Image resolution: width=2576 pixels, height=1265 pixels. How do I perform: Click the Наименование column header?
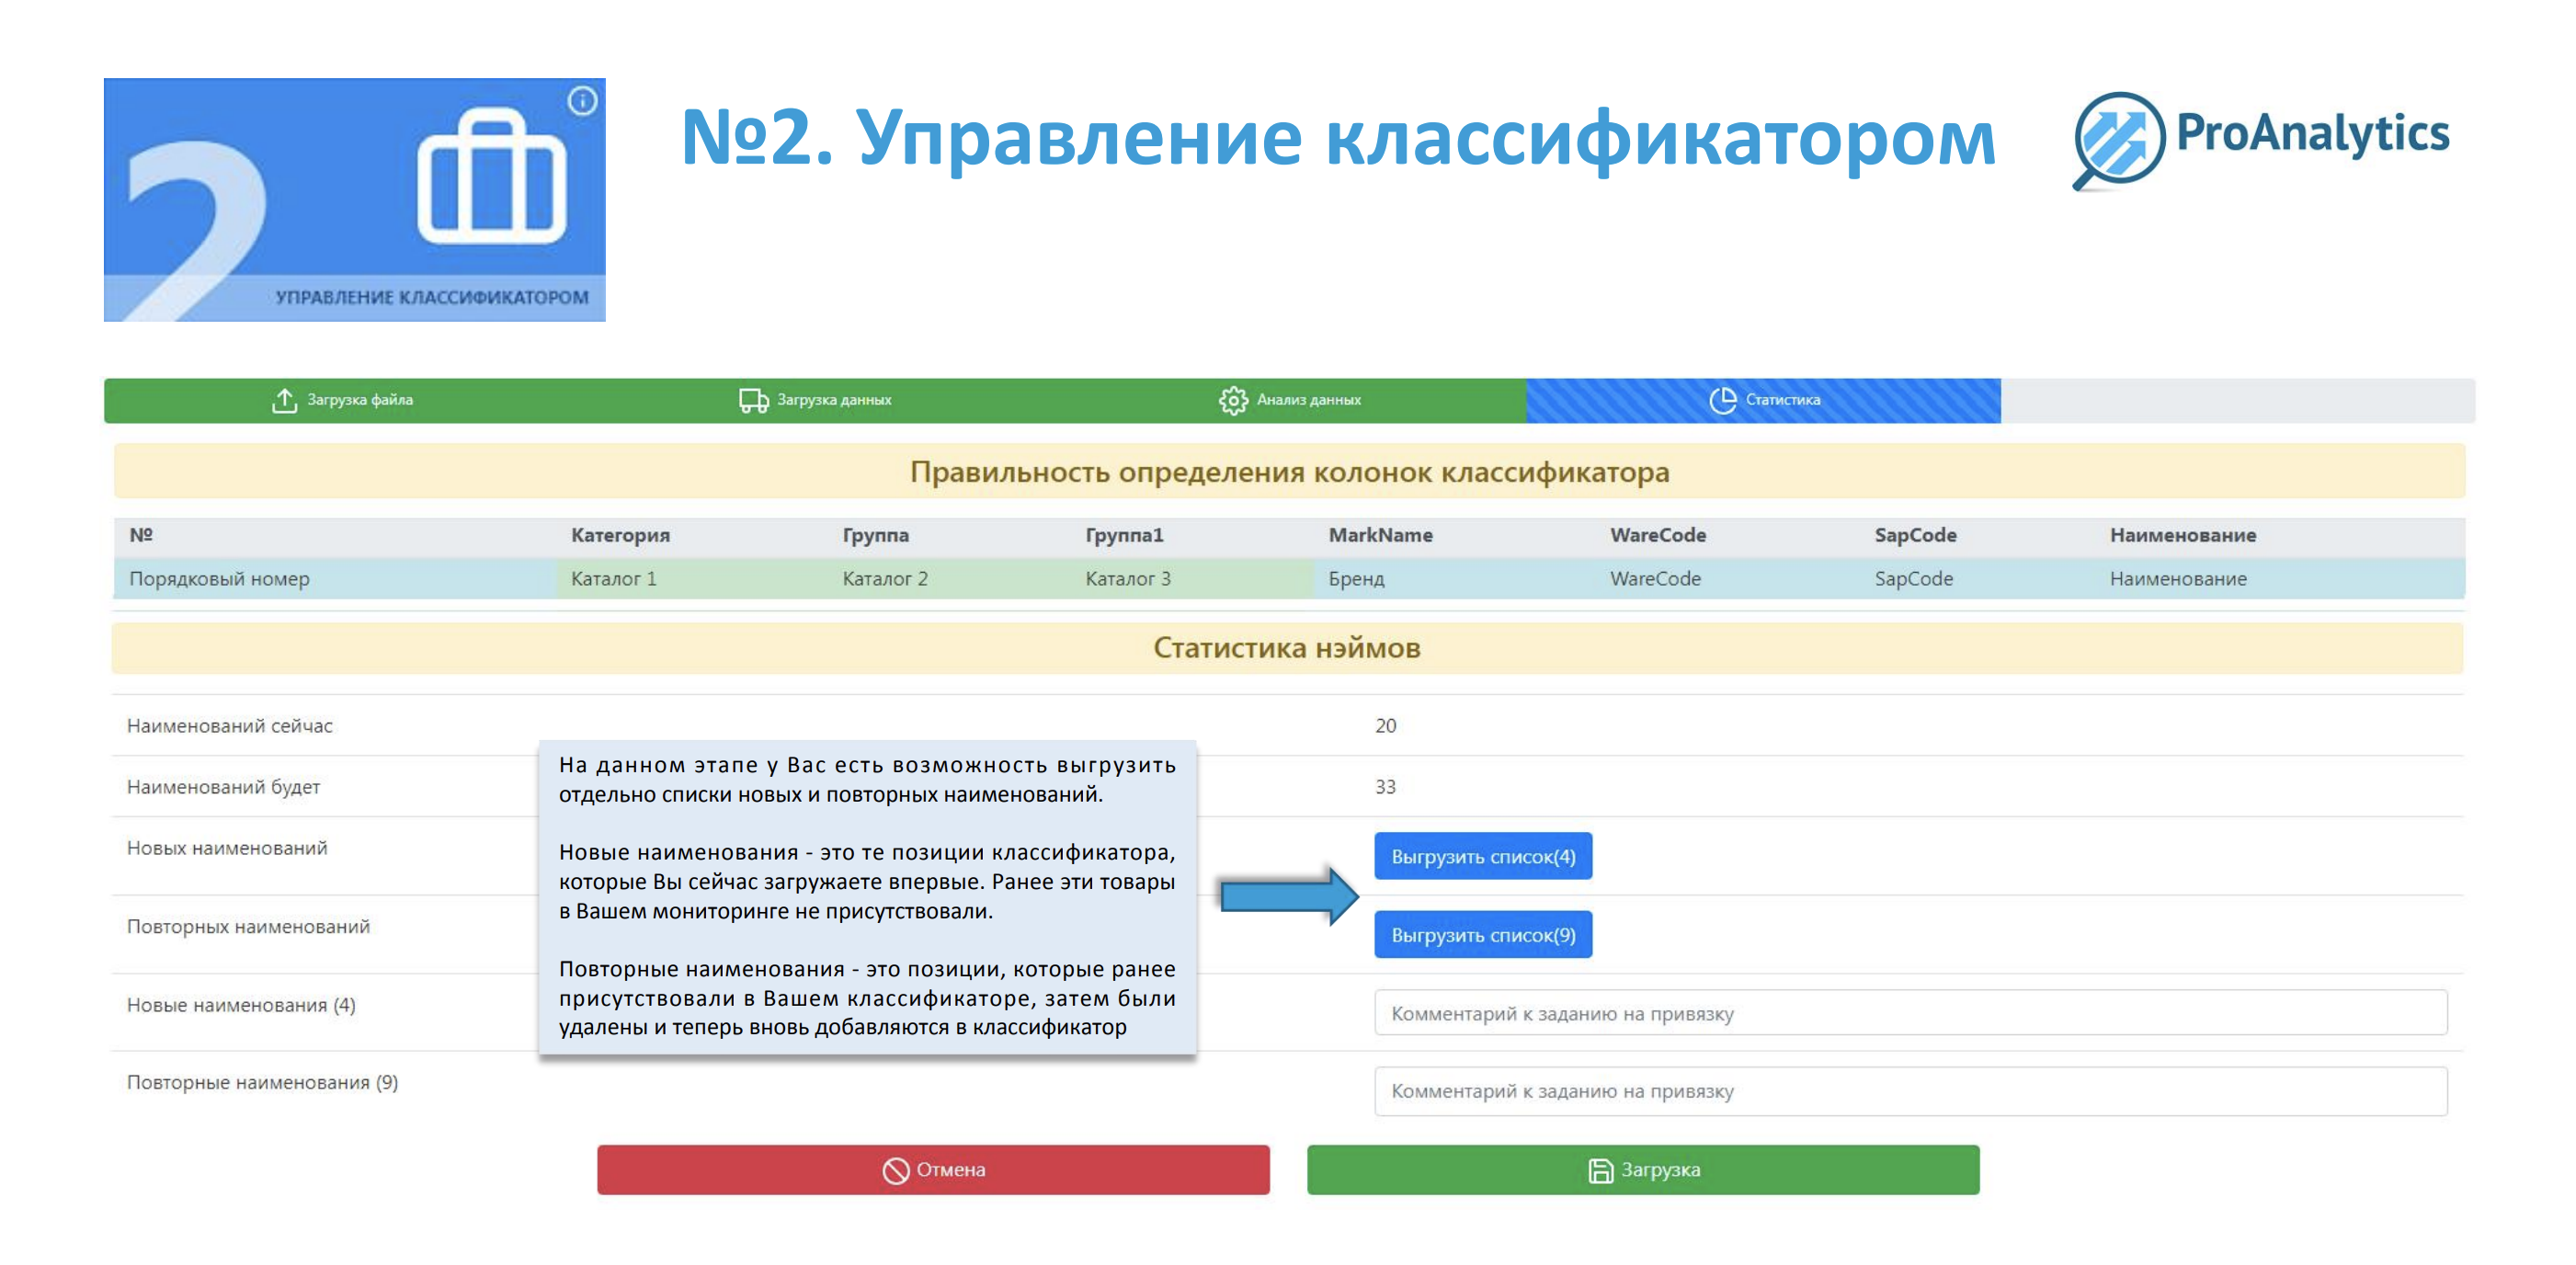(2183, 535)
